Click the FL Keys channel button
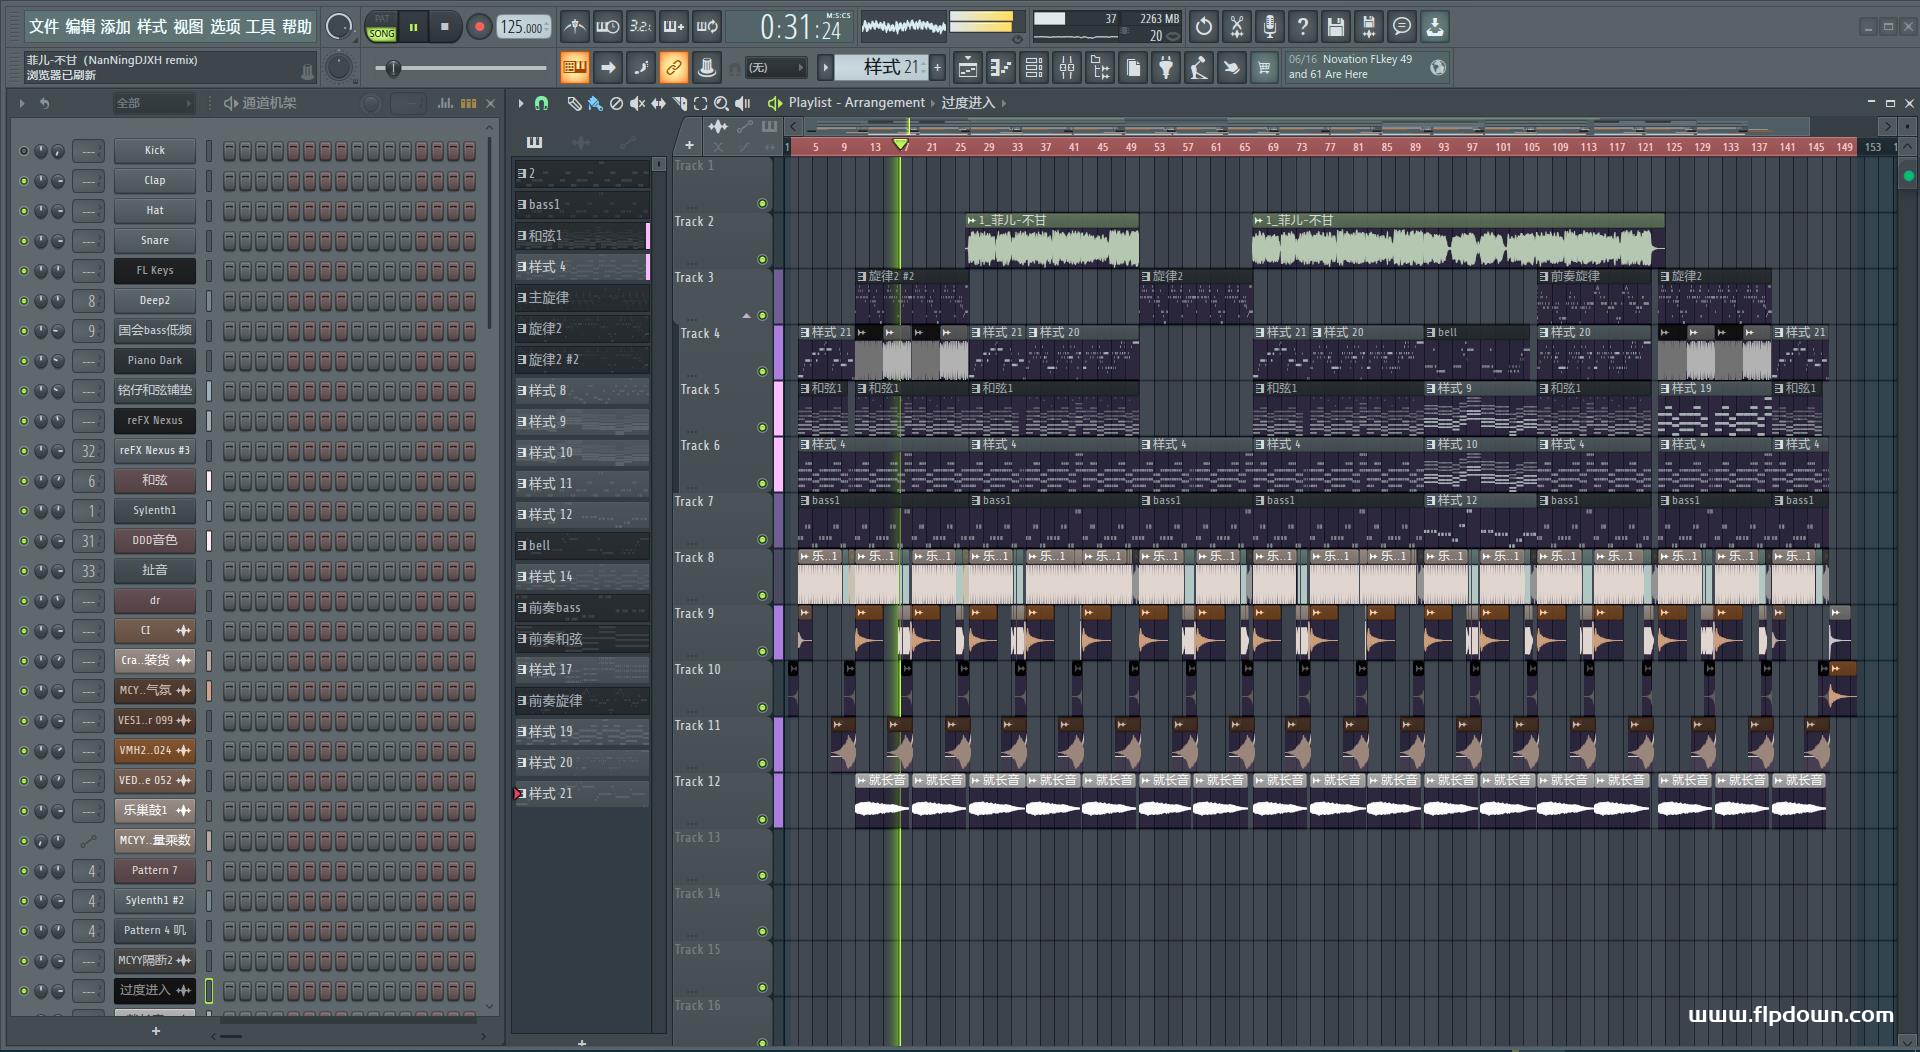 pyautogui.click(x=155, y=271)
